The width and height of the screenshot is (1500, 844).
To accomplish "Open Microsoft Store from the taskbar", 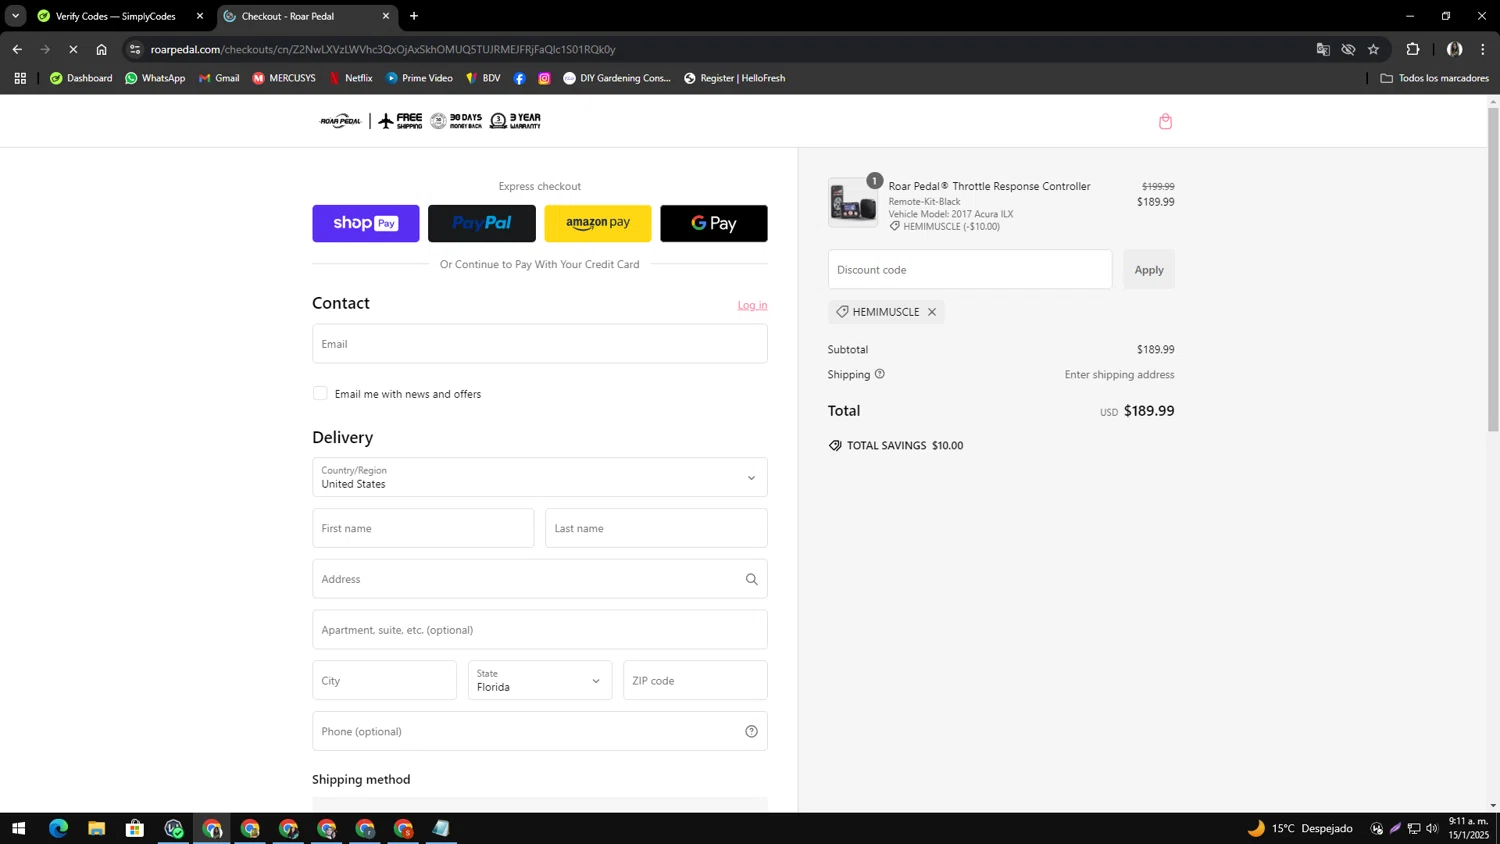I will pyautogui.click(x=134, y=828).
